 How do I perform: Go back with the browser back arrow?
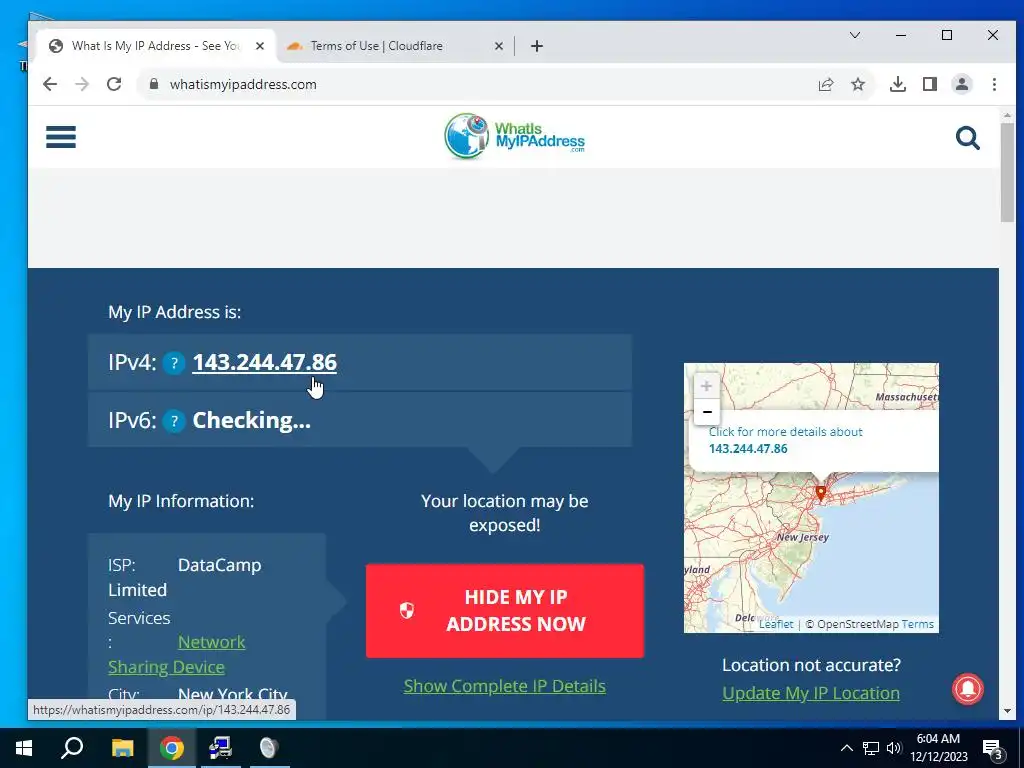50,84
